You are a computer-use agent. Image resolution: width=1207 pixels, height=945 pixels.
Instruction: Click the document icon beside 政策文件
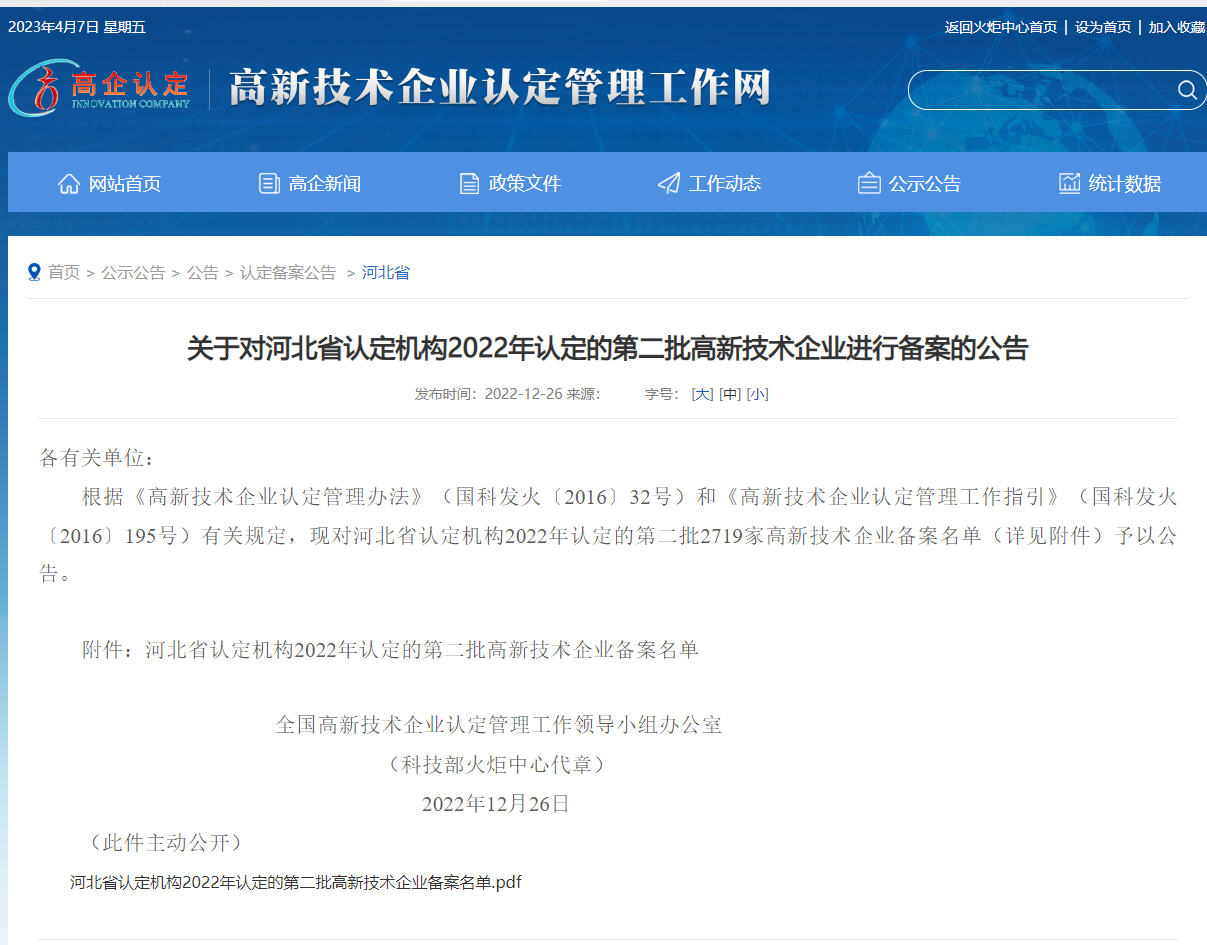(469, 183)
